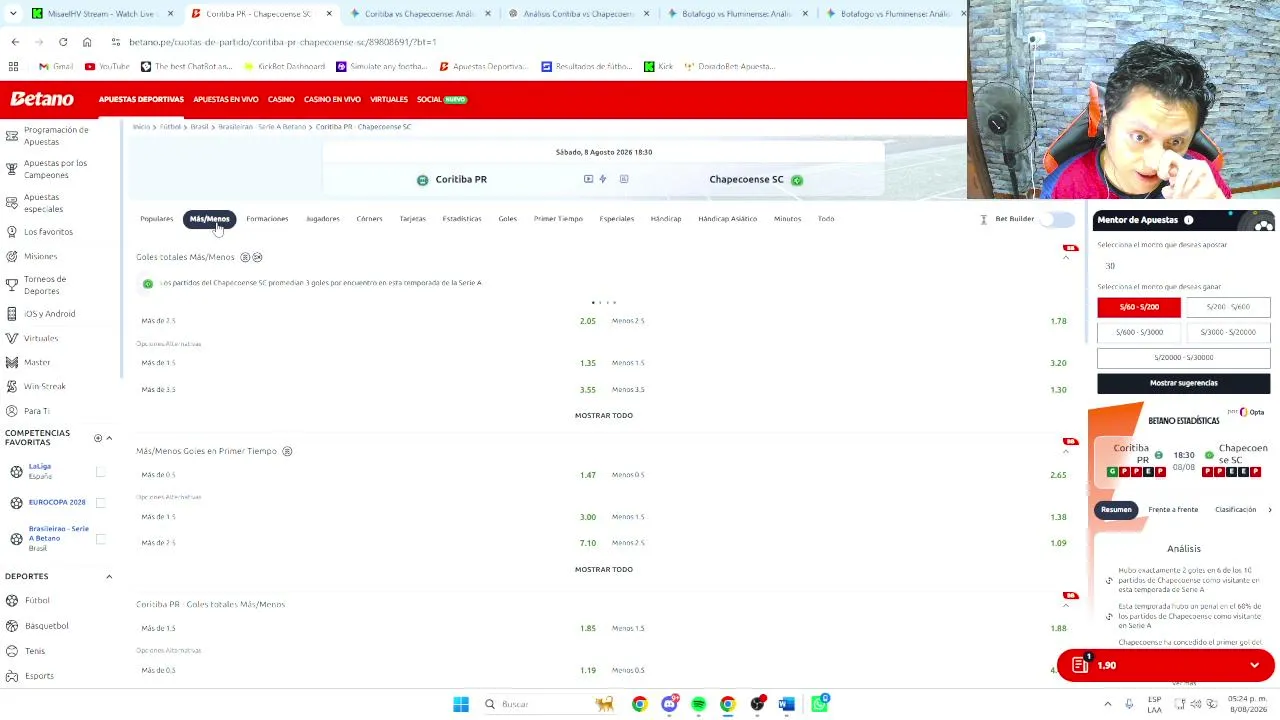The height and width of the screenshot is (720, 1280).
Task: Expand the bet slip with chevron
Action: coord(1255,665)
